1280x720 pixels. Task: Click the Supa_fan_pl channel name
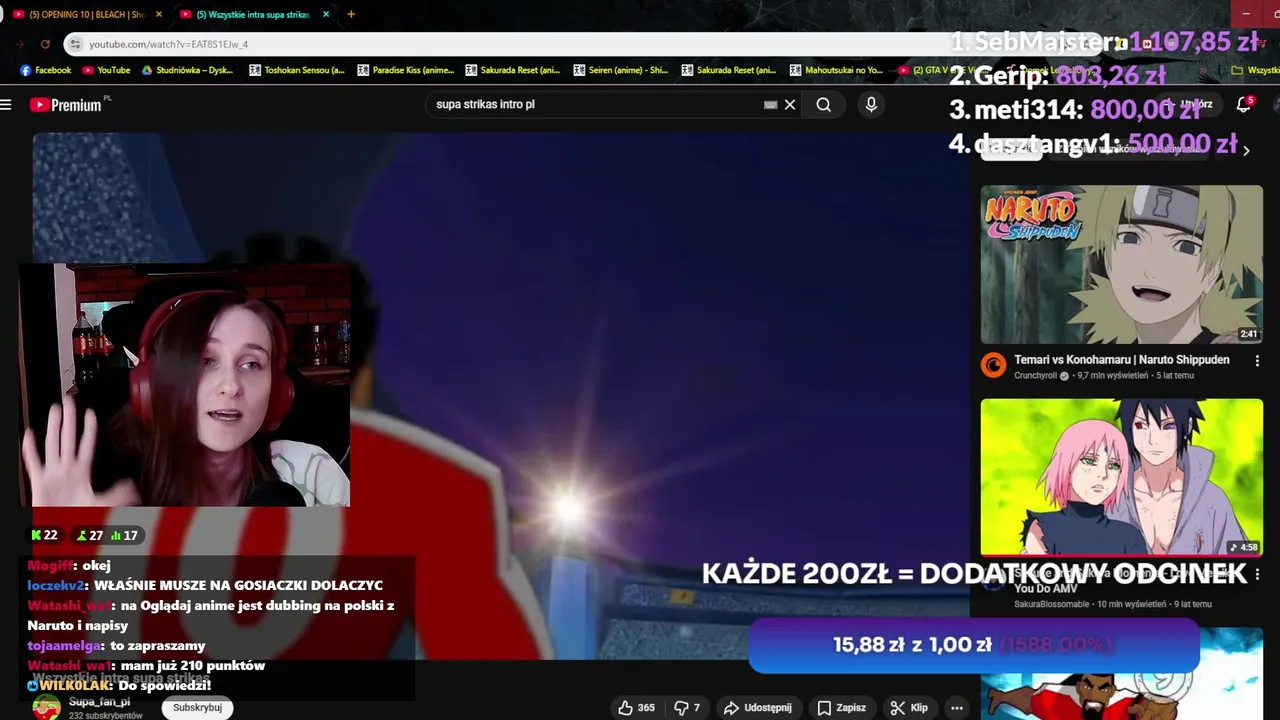pyautogui.click(x=99, y=702)
